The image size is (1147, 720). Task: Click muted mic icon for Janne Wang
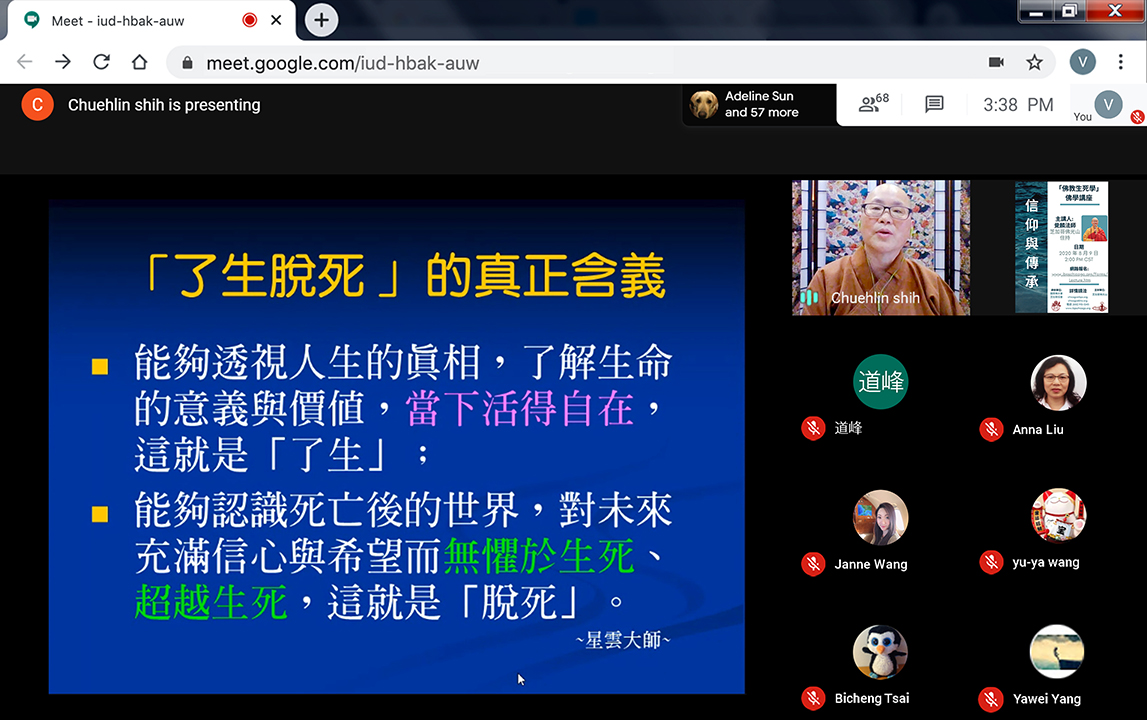pos(813,564)
